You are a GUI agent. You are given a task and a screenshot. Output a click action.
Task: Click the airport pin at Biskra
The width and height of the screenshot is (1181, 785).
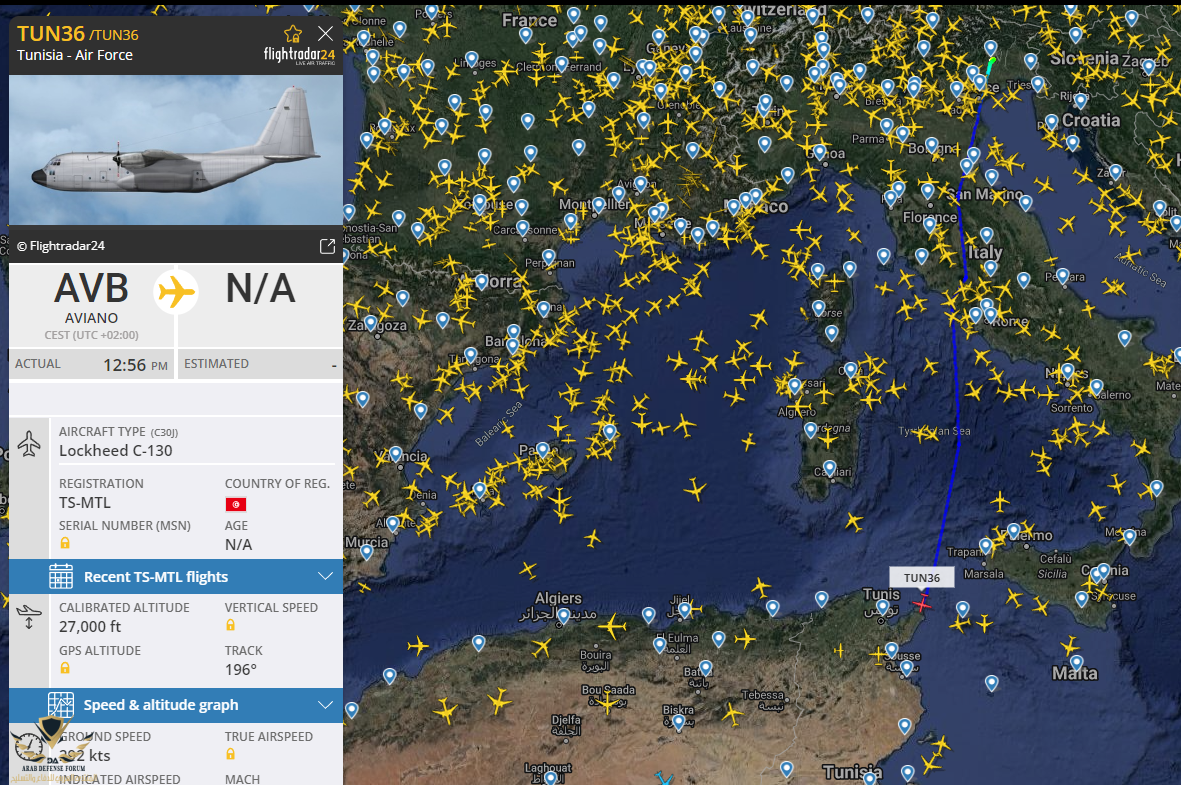[x=679, y=722]
